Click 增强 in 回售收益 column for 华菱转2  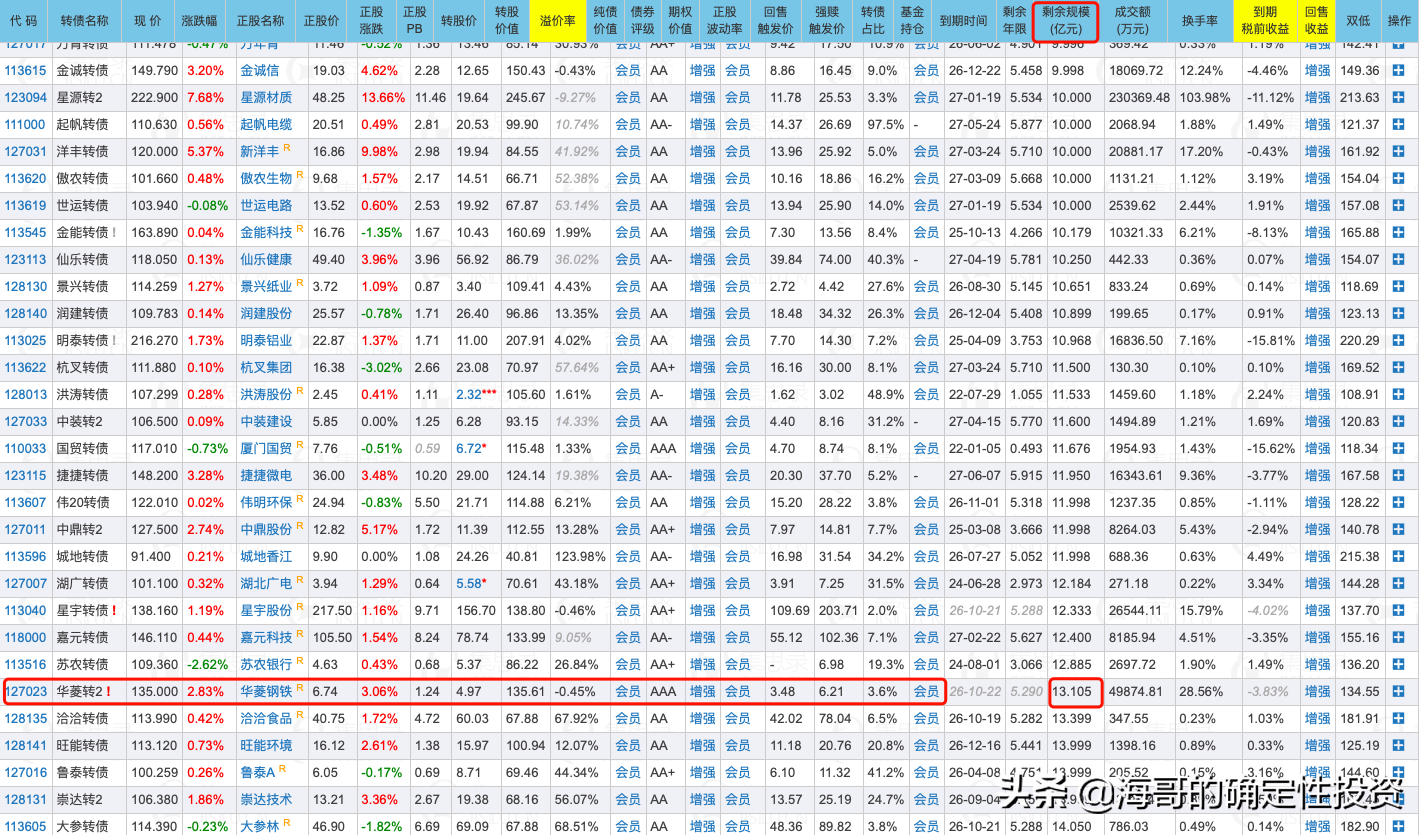click(x=1317, y=691)
